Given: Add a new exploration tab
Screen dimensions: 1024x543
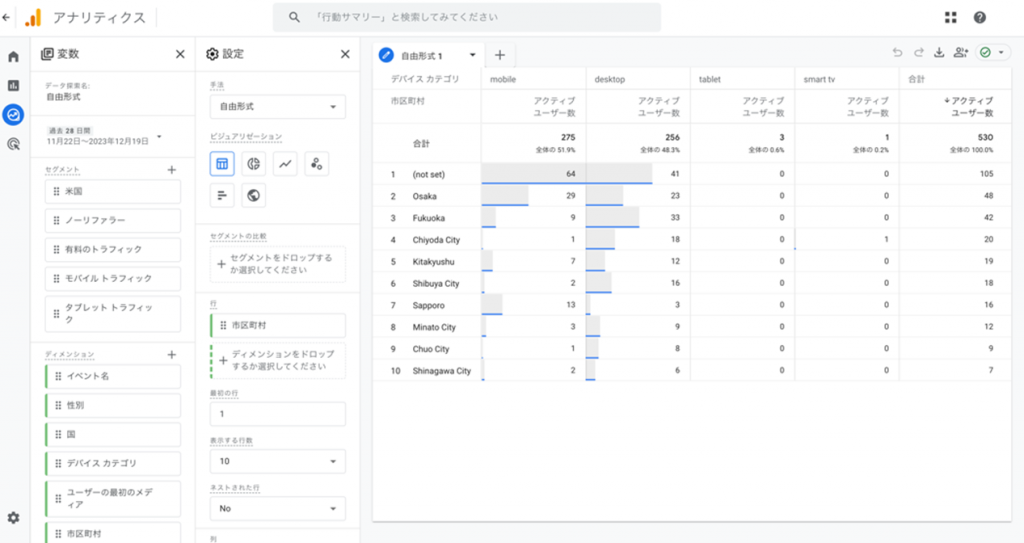Looking at the screenshot, I should (500, 55).
